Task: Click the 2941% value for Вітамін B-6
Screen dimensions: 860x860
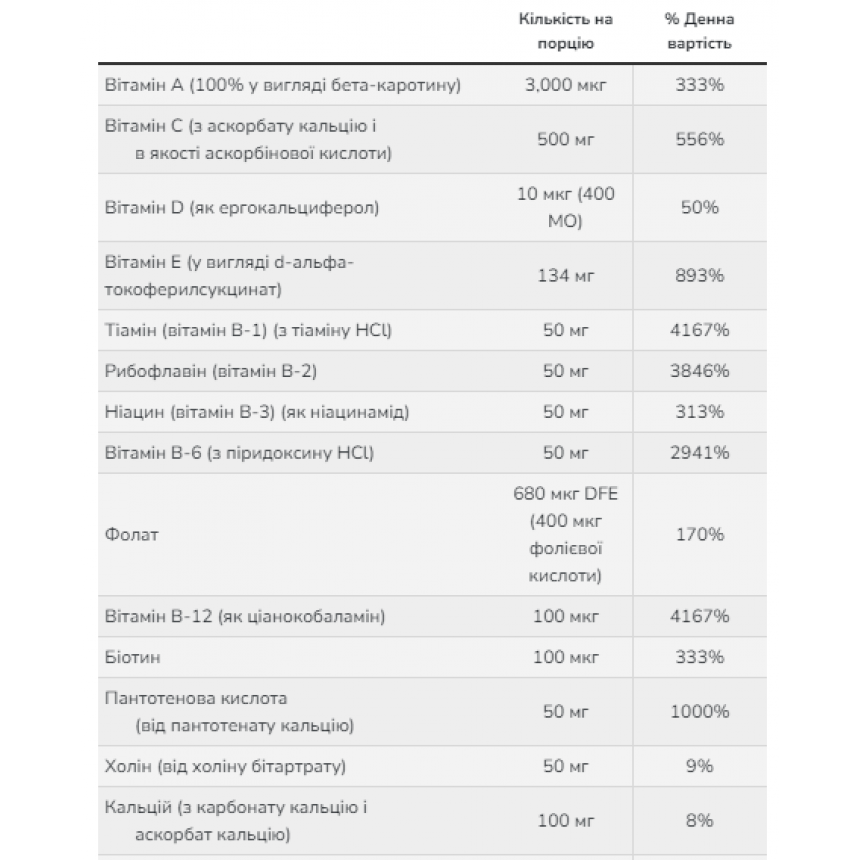Action: (x=699, y=453)
